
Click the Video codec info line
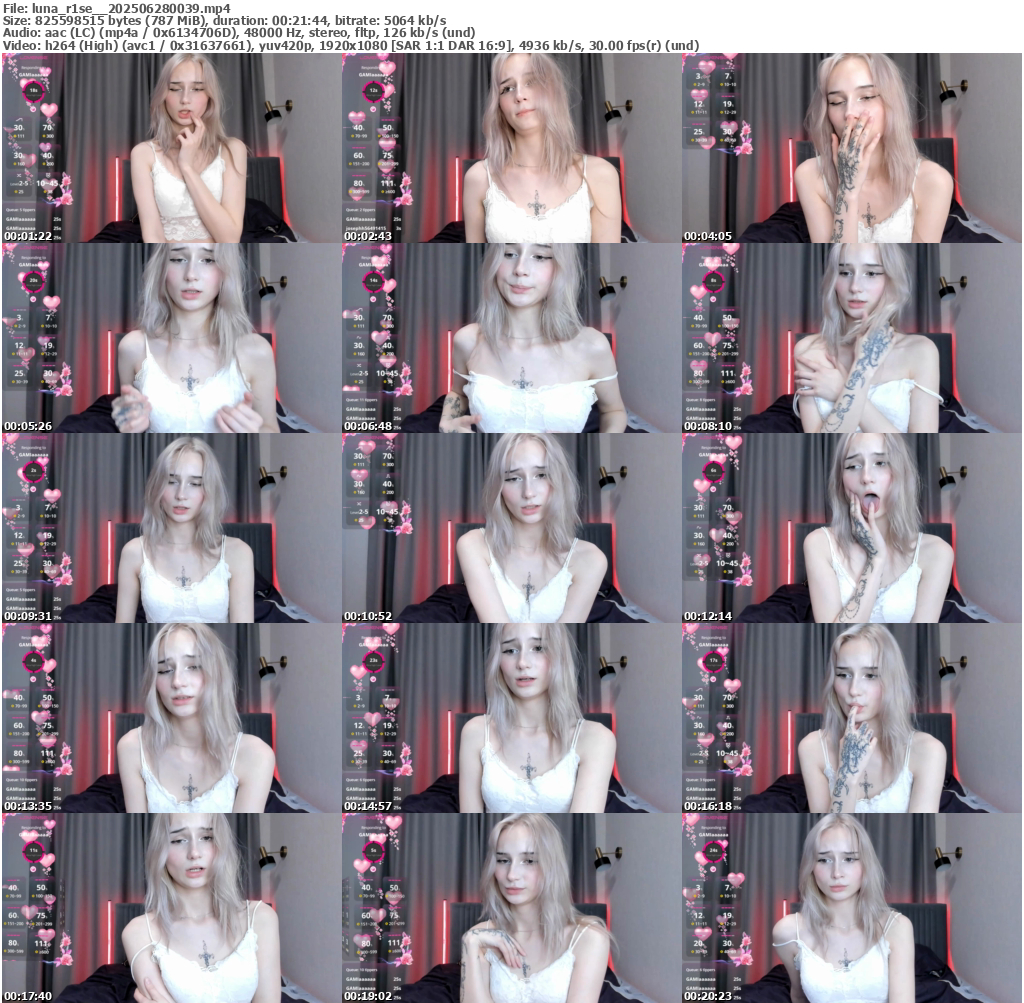[350, 45]
